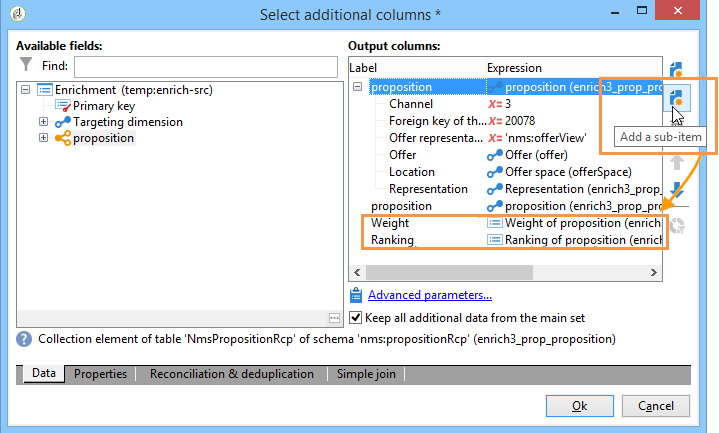Switch to the Properties tab
Viewport: 719px width, 433px height.
[100, 374]
